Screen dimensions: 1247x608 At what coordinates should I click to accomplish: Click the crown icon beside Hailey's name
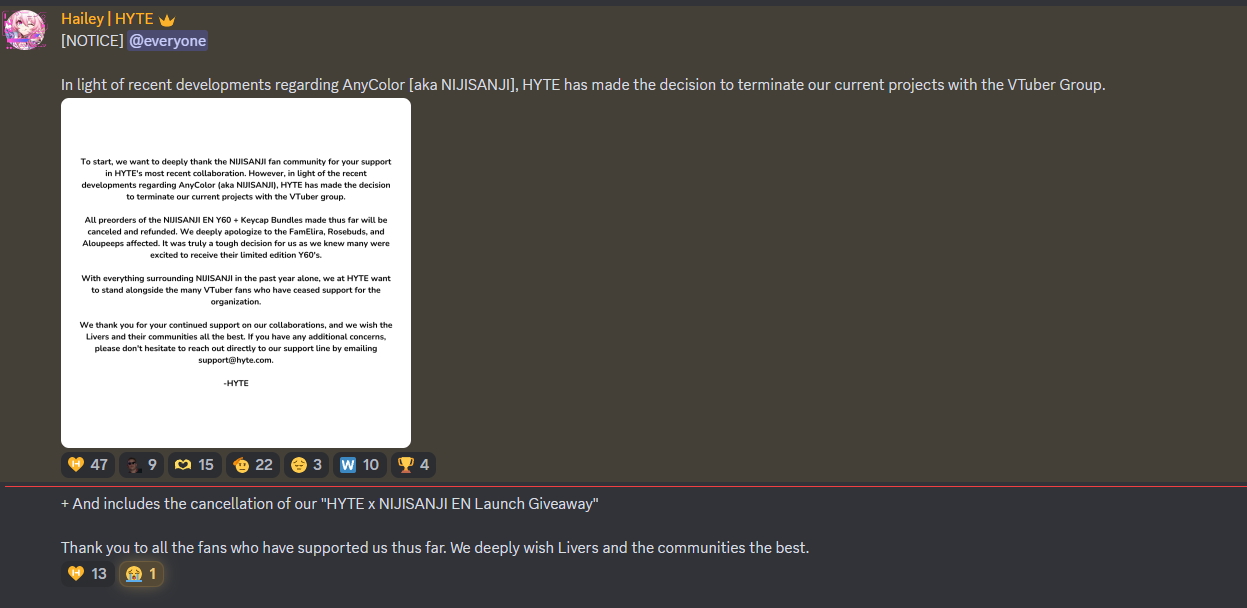pyautogui.click(x=167, y=19)
